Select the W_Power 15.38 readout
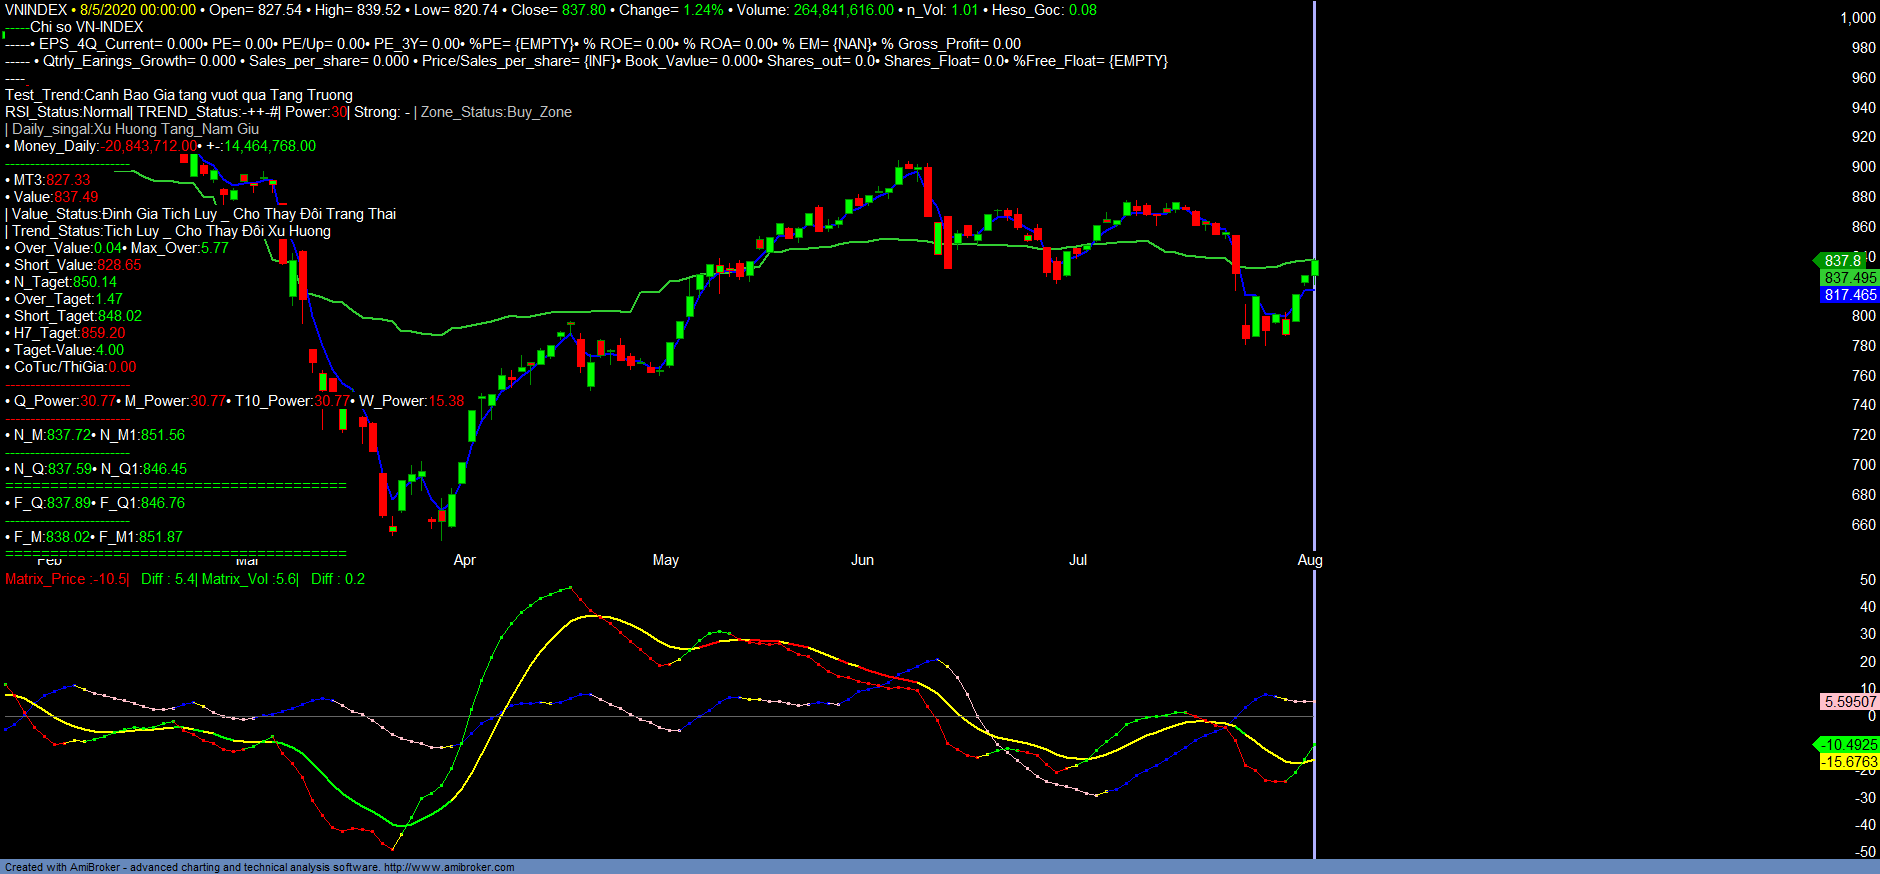 (x=412, y=401)
